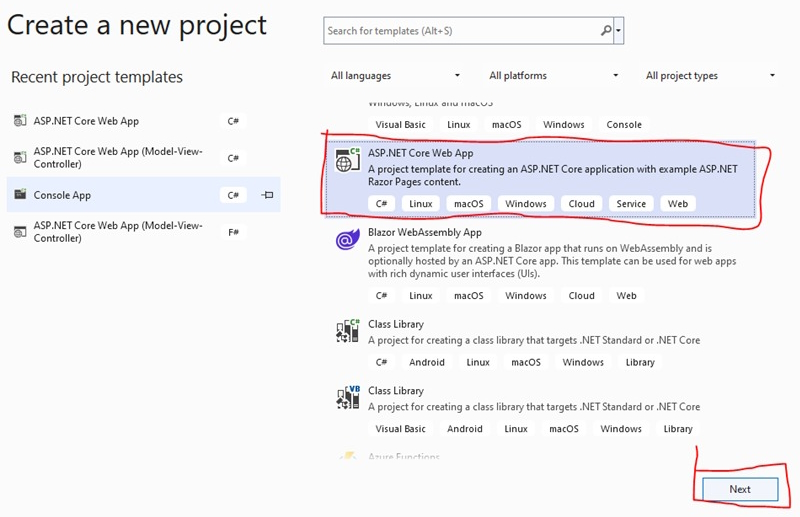The height and width of the screenshot is (517, 800).
Task: Click recent C# Model-View-Controller template icon
Action: coord(20,158)
